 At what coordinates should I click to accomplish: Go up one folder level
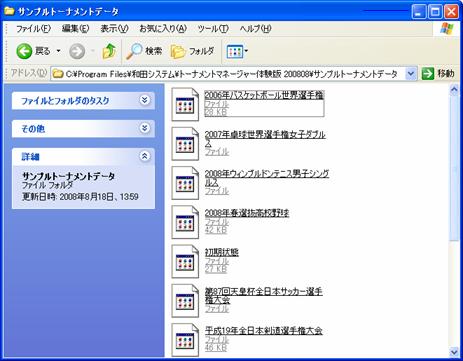point(109,51)
